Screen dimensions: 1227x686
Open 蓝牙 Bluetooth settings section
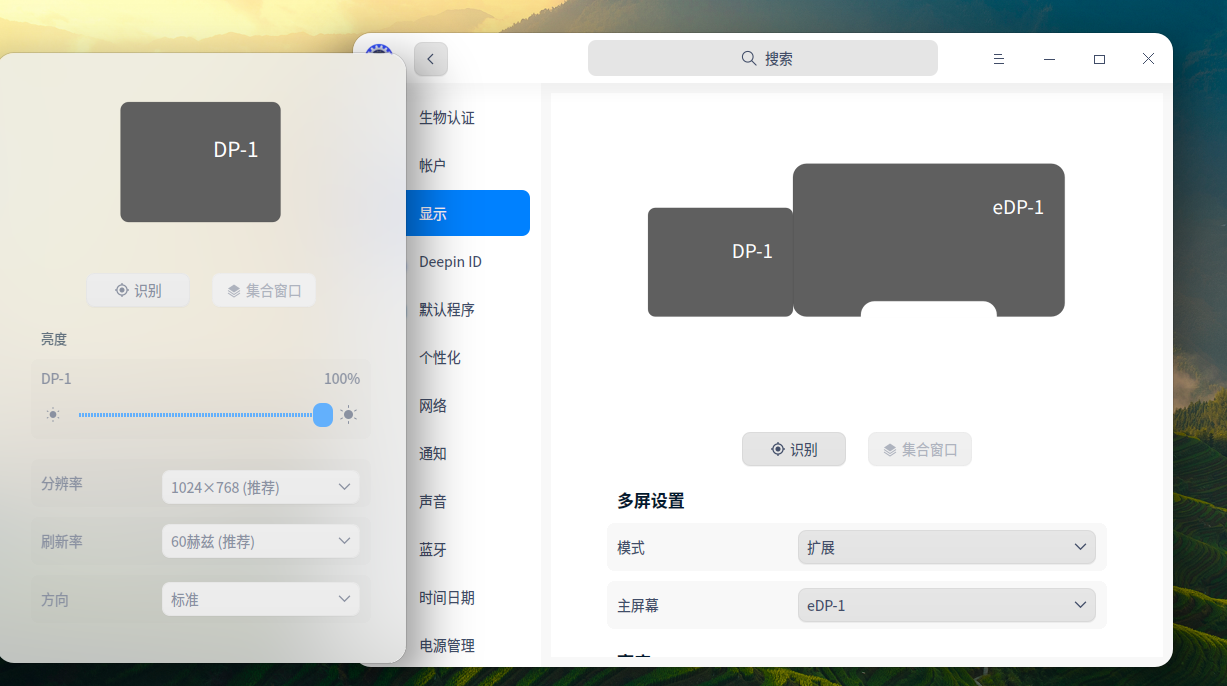pos(433,549)
